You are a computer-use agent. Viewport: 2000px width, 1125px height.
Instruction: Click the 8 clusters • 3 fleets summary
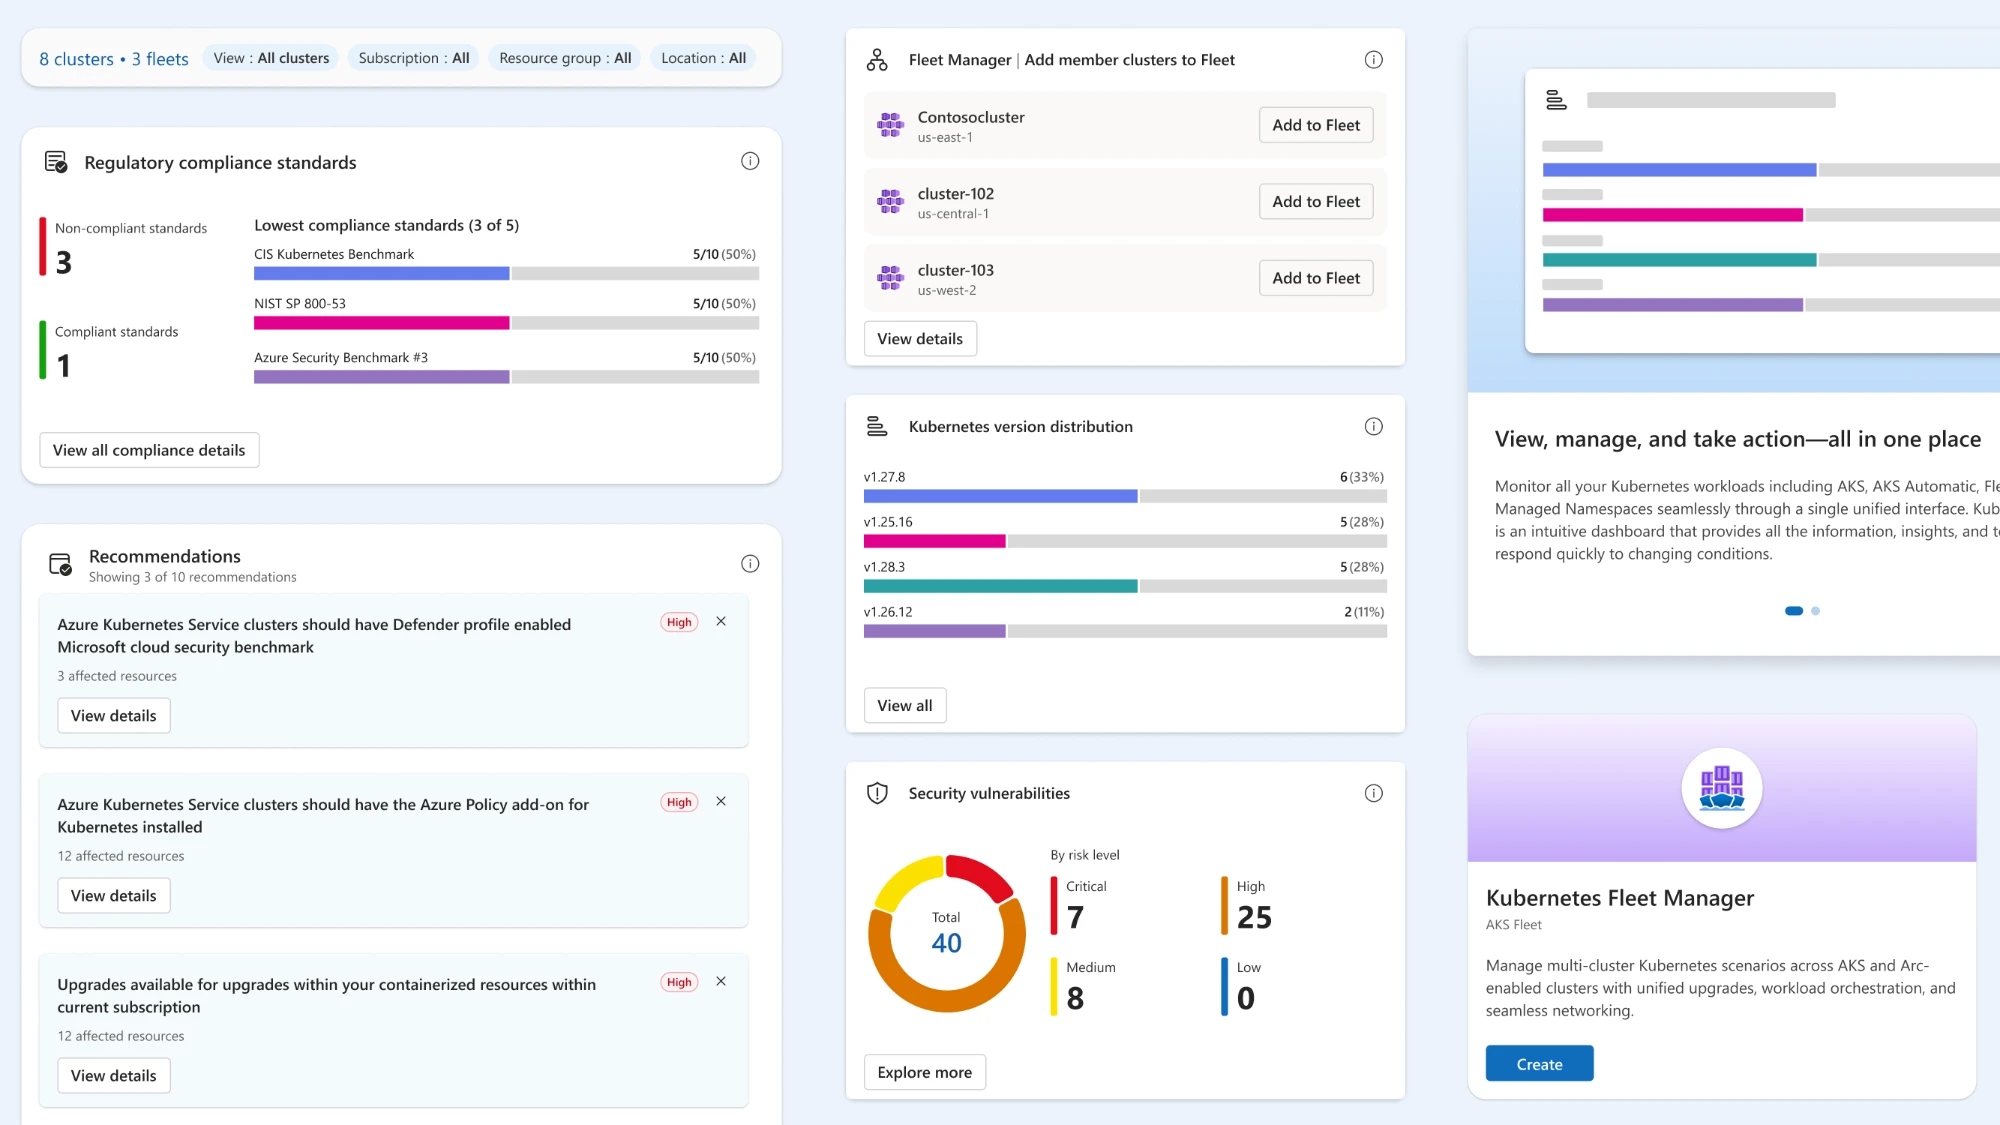coord(114,59)
